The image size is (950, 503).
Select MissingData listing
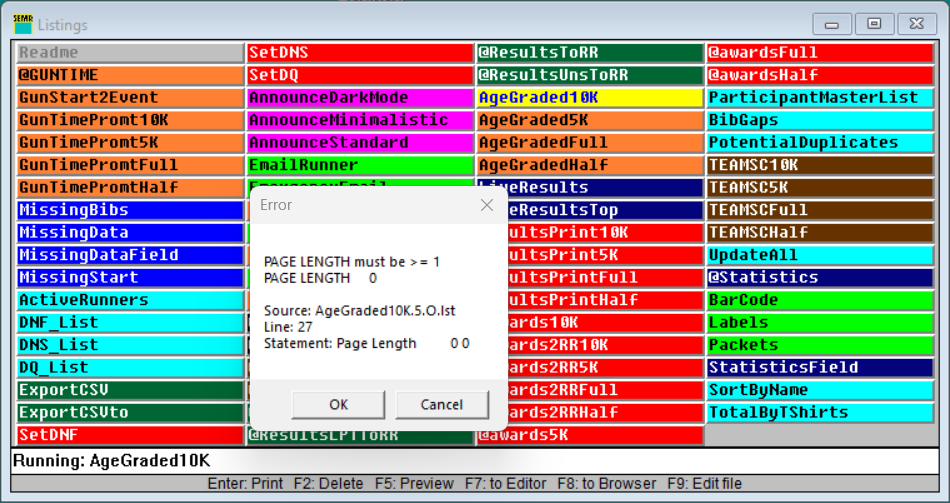[x=130, y=233]
